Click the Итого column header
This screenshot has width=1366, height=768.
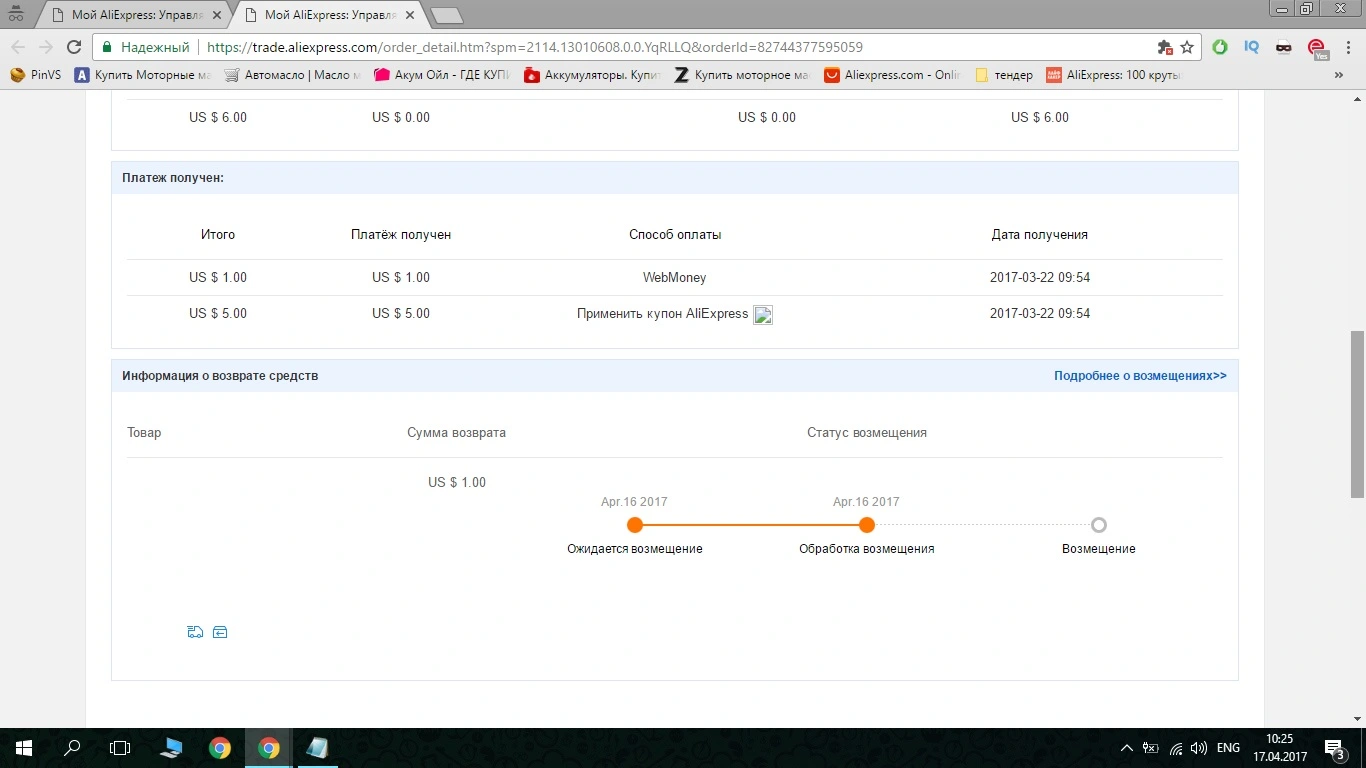pos(218,235)
